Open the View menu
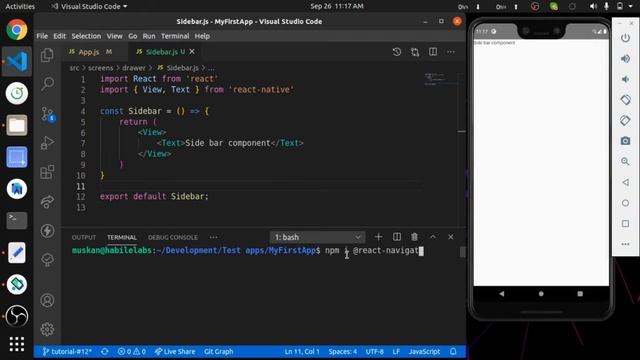This screenshot has height=360, width=640. coord(115,36)
